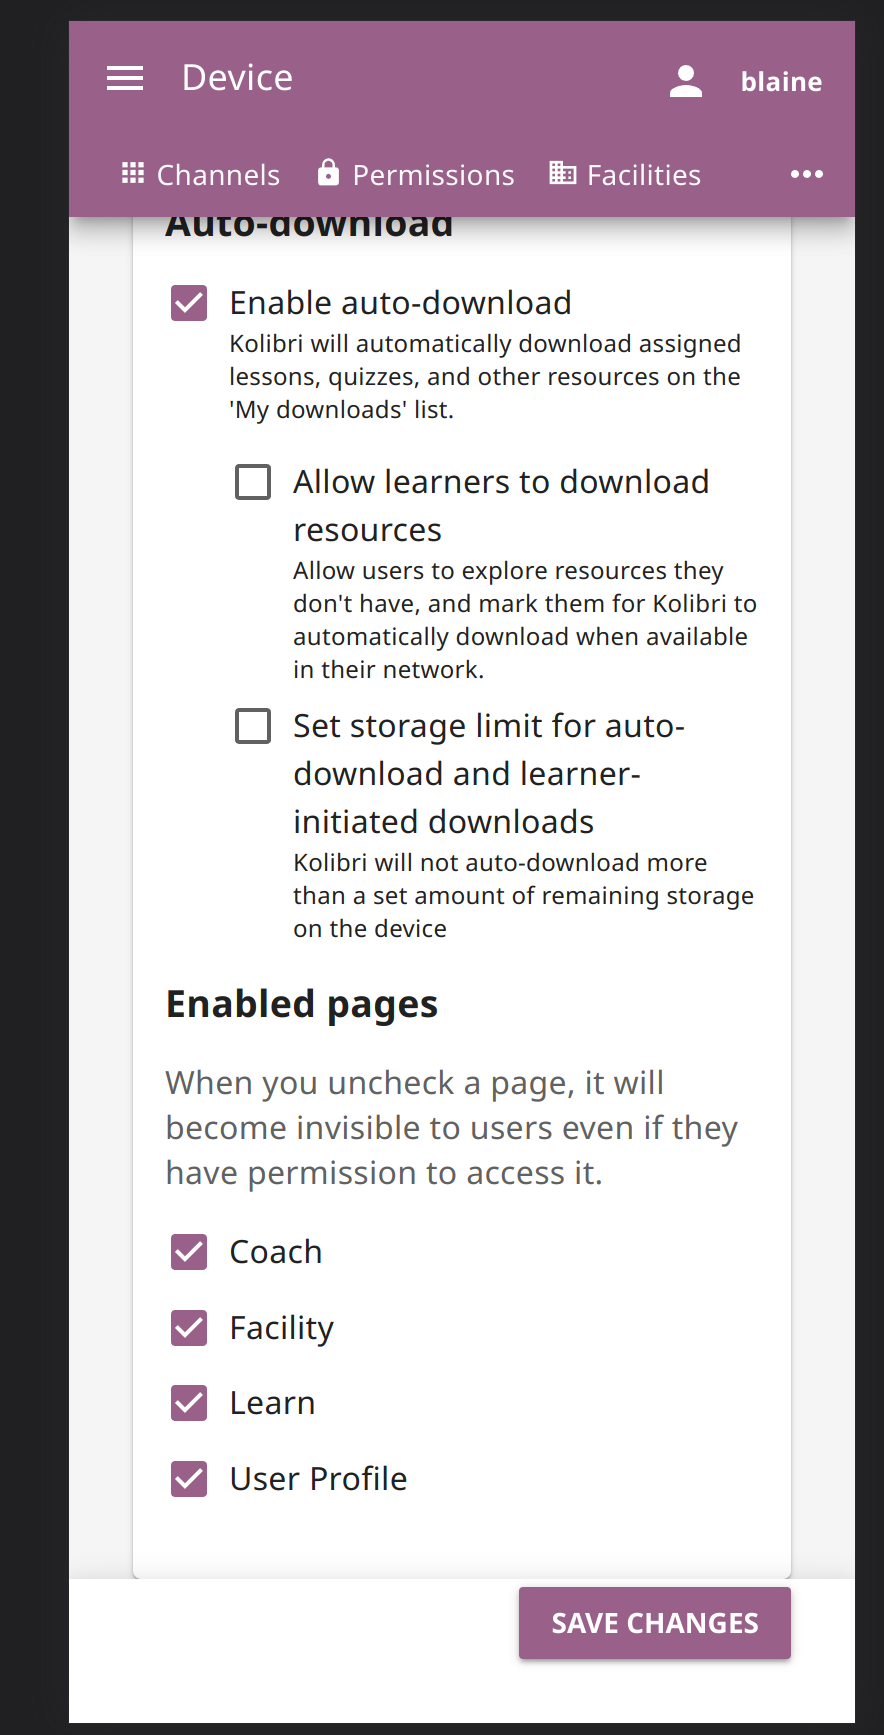Click the Device title in the header
Image resolution: width=884 pixels, height=1735 pixels.
pos(236,77)
